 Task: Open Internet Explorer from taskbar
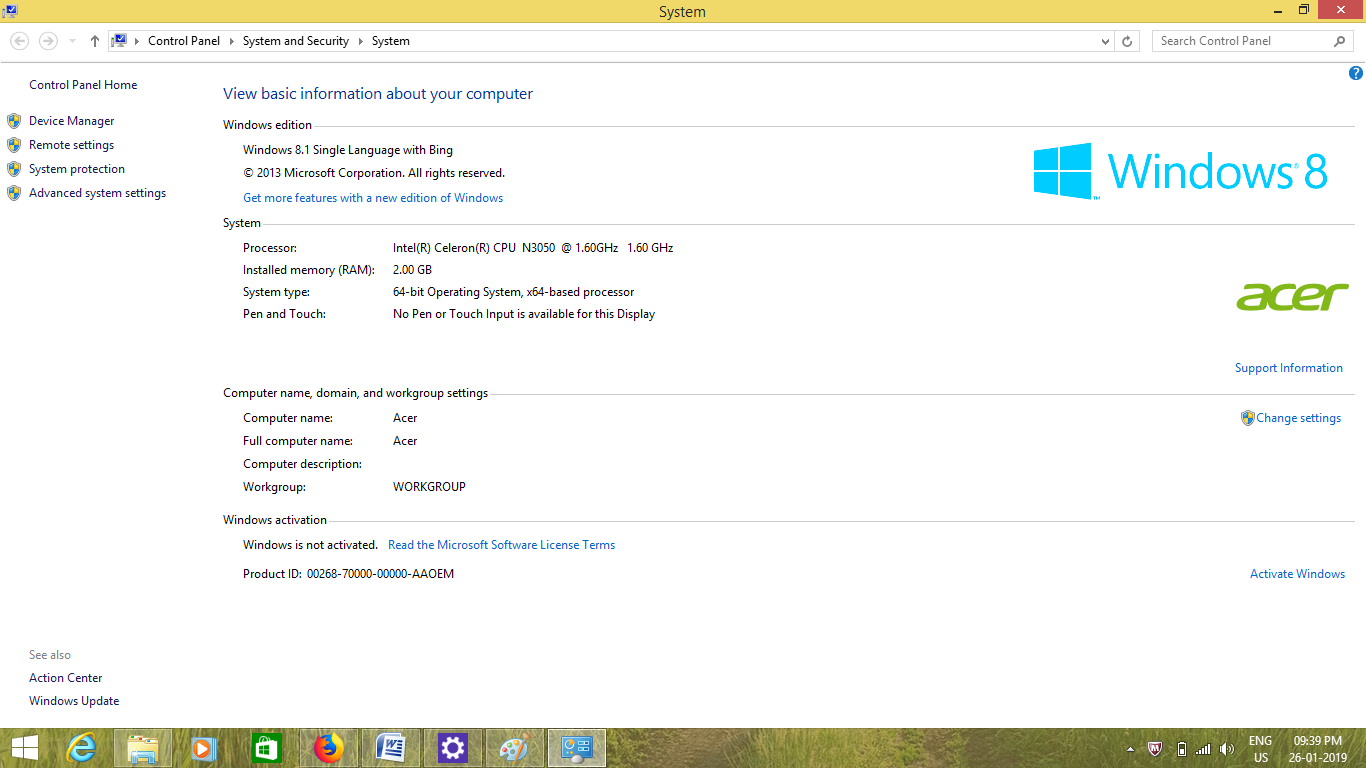(81, 748)
